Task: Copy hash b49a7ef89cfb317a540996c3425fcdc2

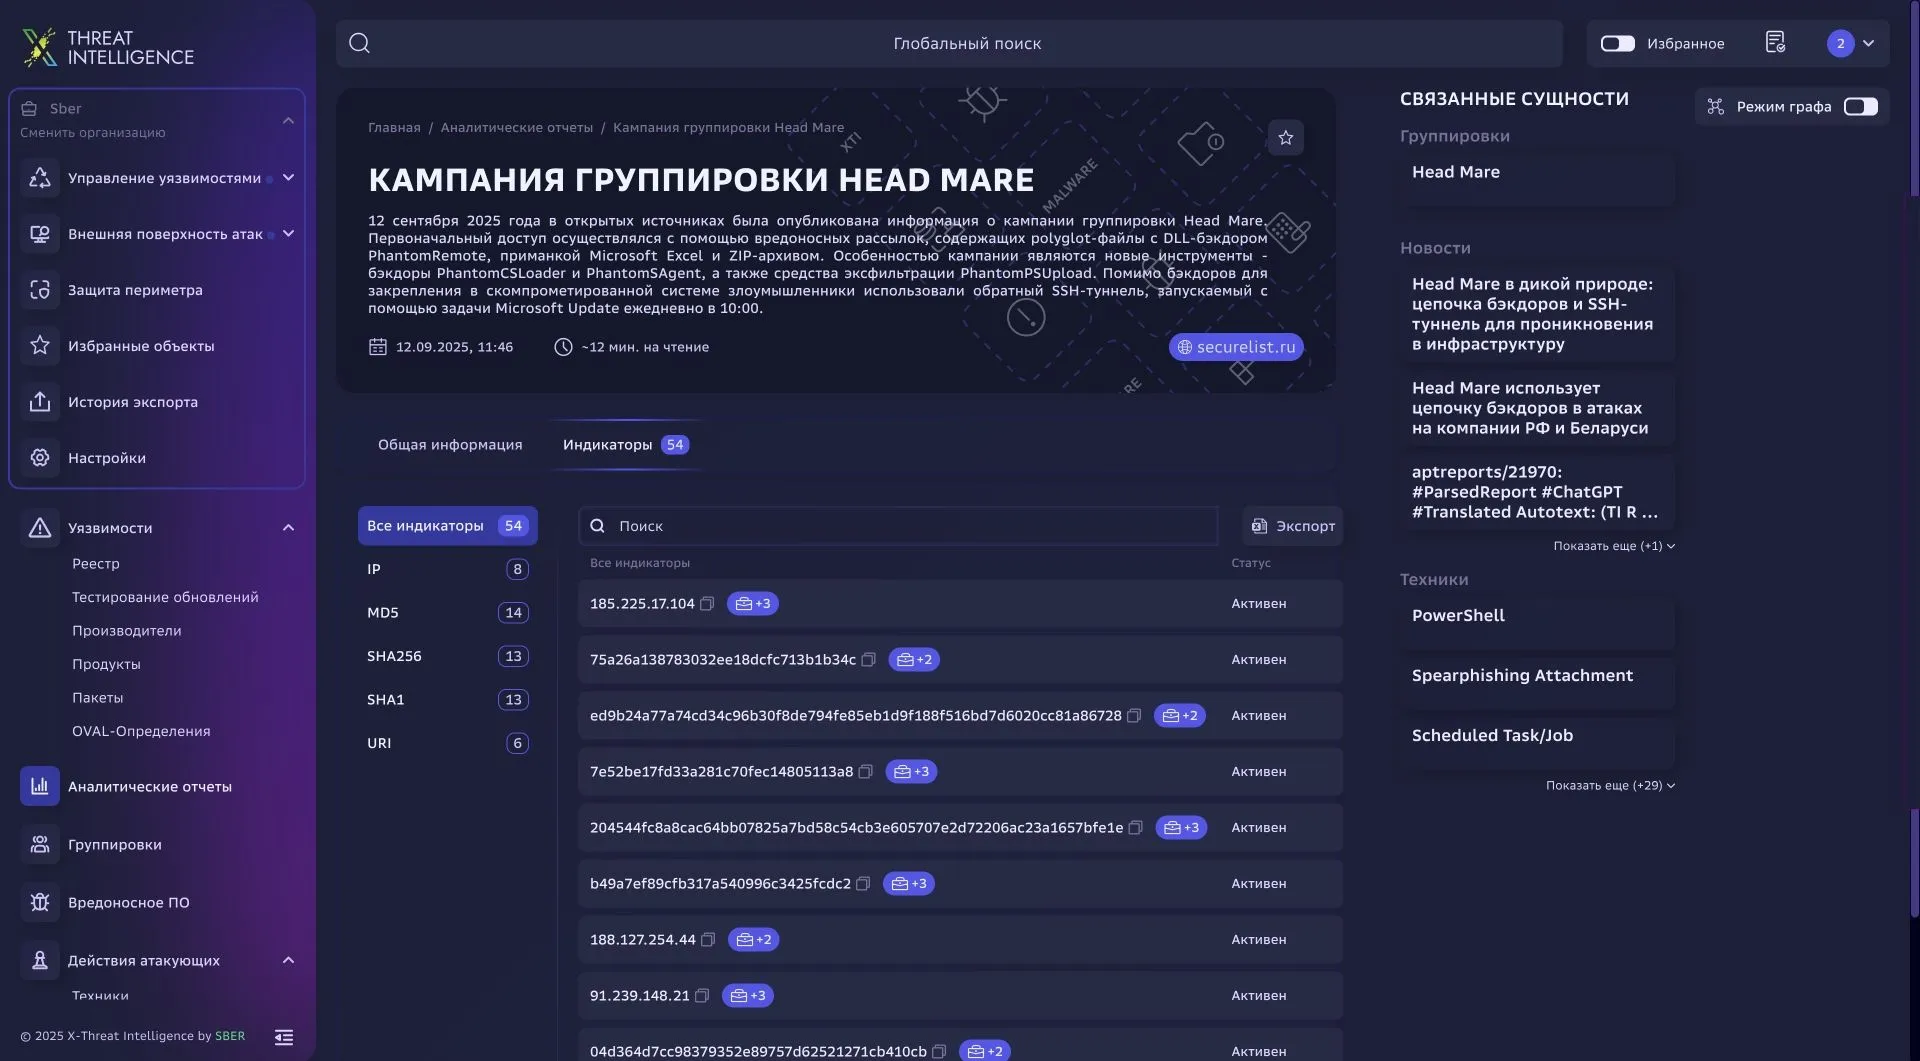Action: click(864, 884)
